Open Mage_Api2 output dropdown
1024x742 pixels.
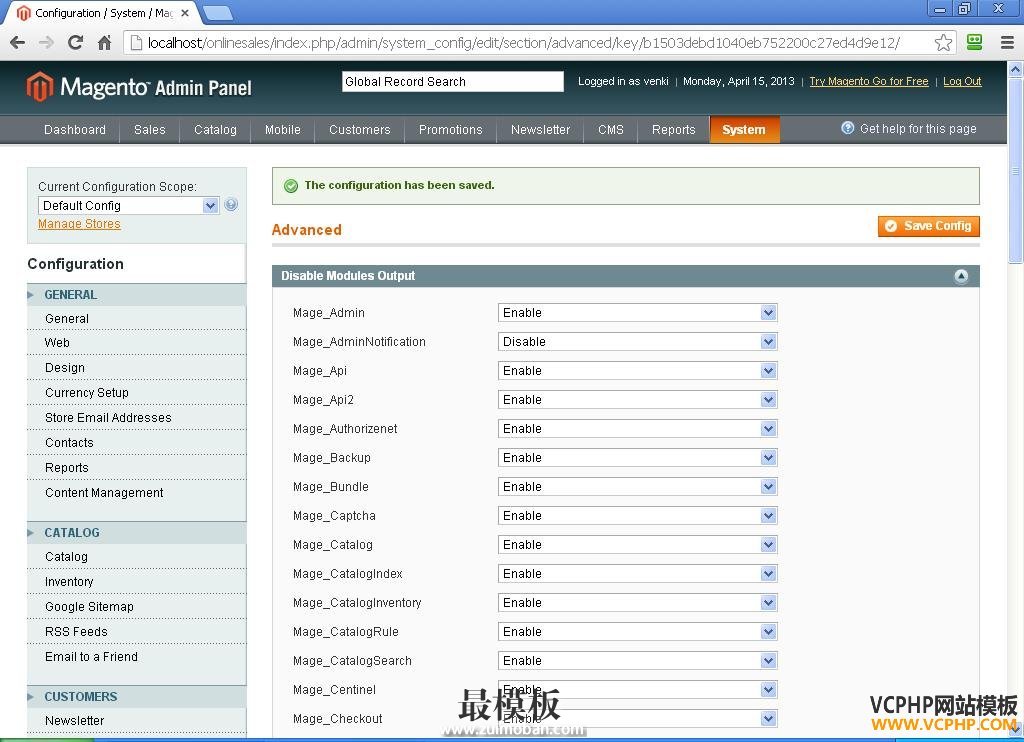pos(637,400)
